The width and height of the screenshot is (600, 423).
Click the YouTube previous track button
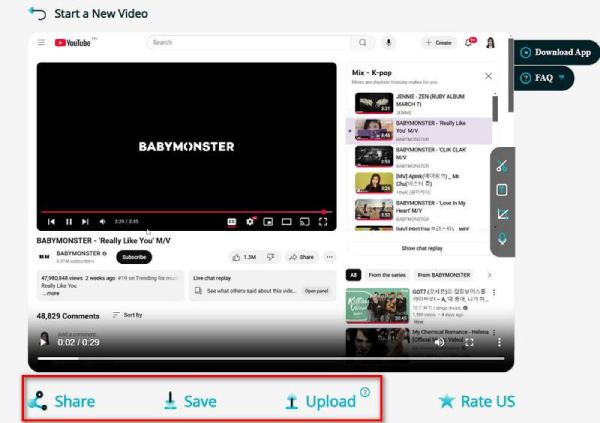[51, 222]
